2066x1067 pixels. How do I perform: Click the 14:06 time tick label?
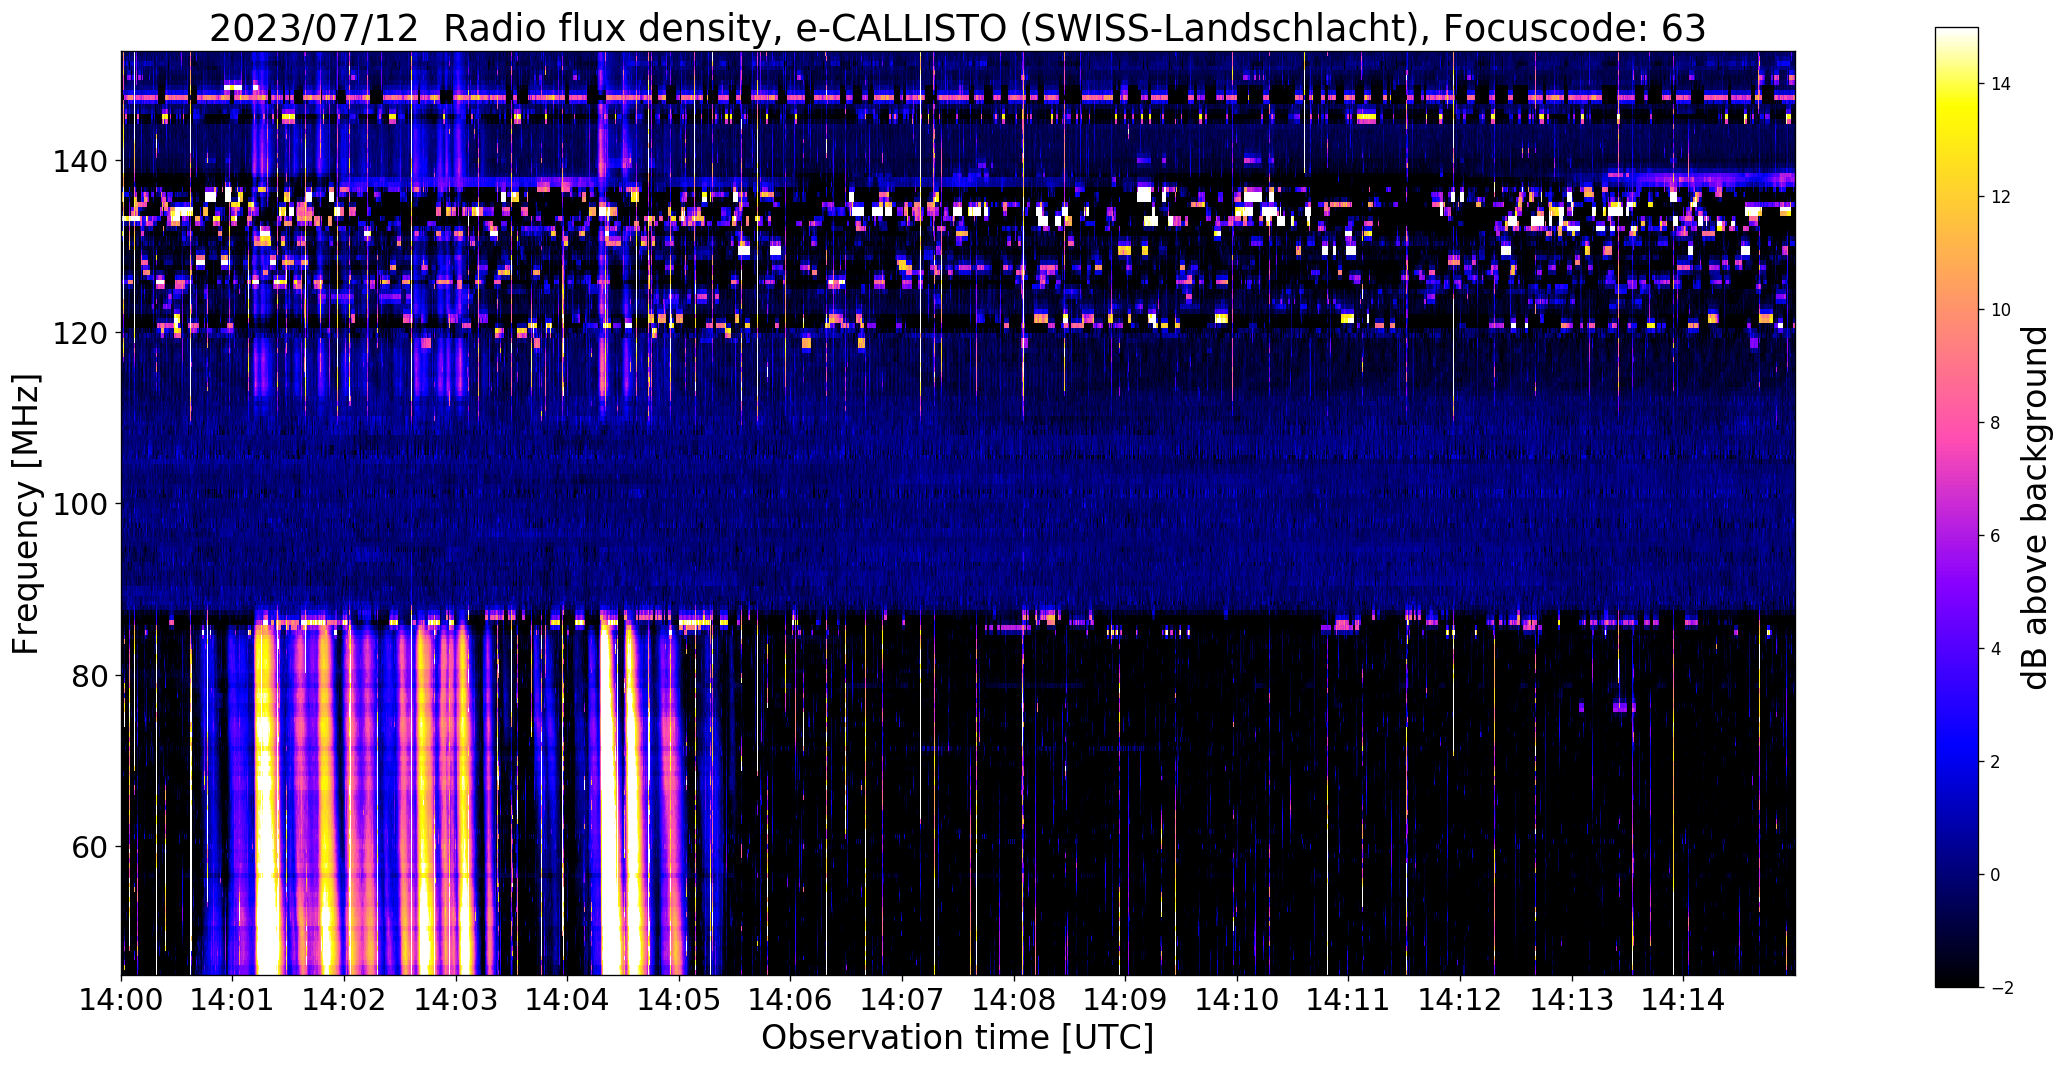pos(791,998)
